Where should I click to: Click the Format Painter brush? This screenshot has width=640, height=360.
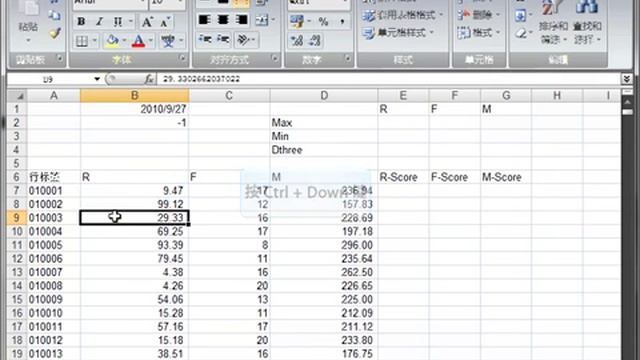pyautogui.click(x=55, y=33)
